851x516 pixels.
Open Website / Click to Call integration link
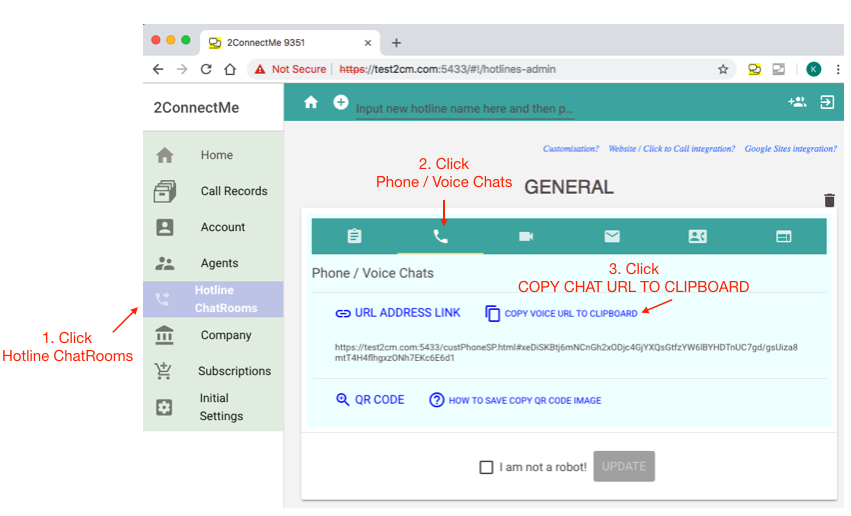(x=671, y=149)
